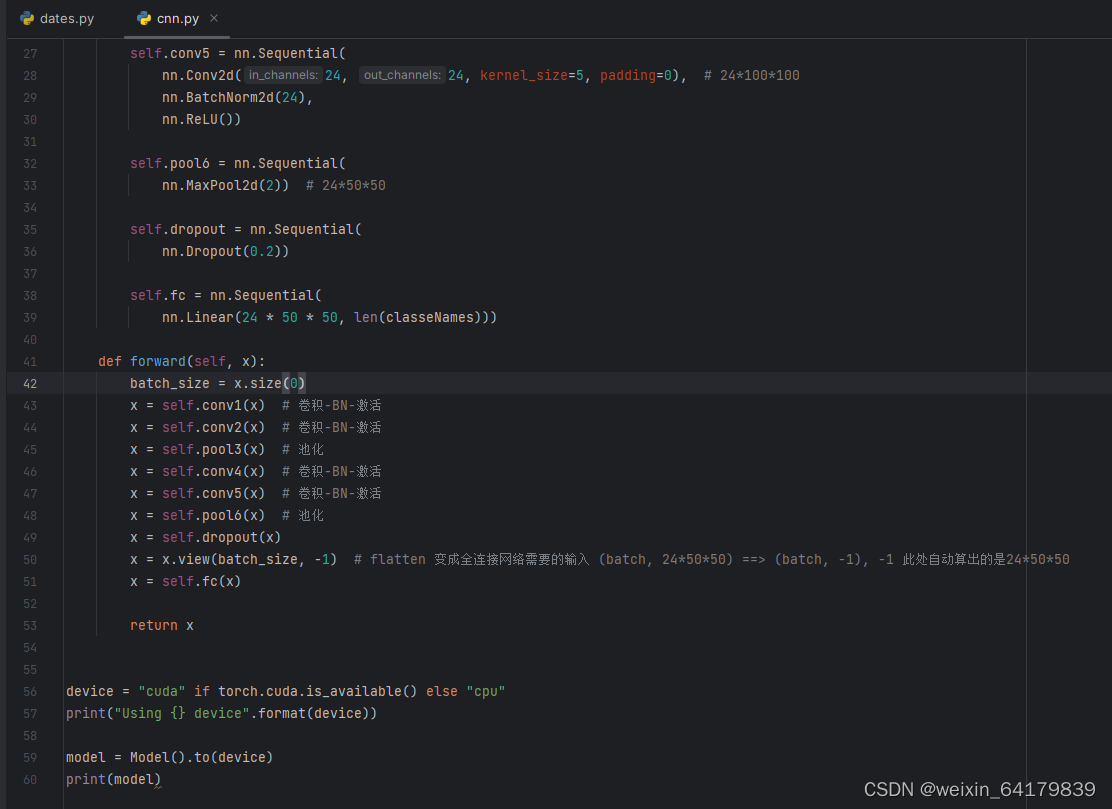Click 'x = self.conv5(x)' statement
Image resolution: width=1112 pixels, height=809 pixels.
coord(197,493)
